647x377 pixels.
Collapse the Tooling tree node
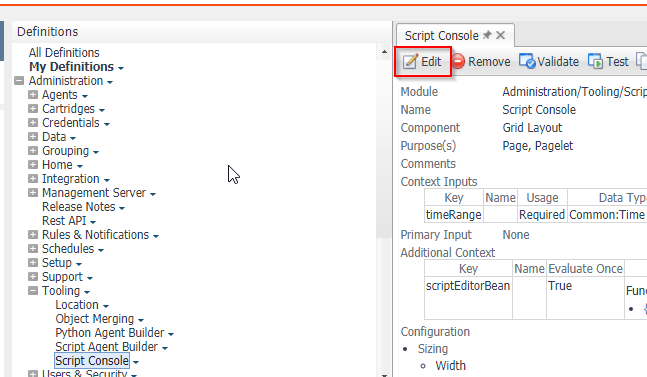(x=33, y=291)
